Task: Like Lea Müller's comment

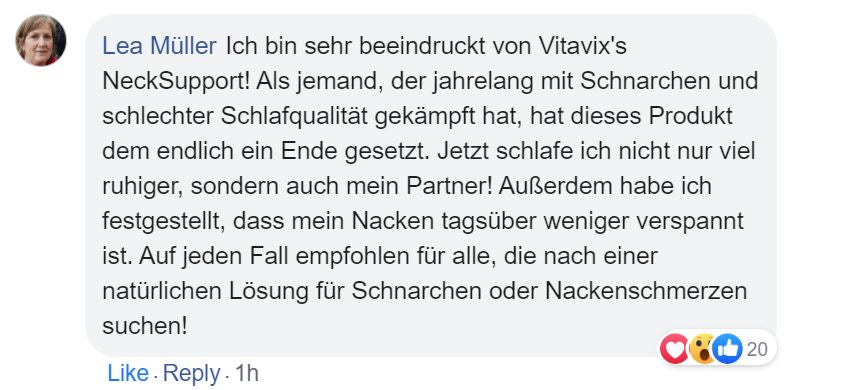Action: tap(128, 373)
